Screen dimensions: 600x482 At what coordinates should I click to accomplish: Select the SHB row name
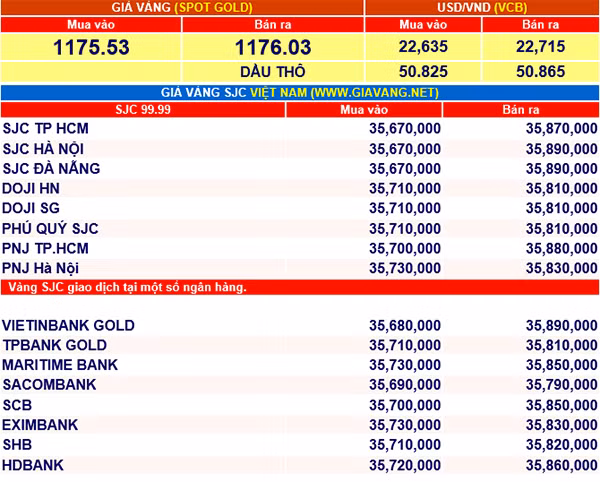click(x=17, y=445)
